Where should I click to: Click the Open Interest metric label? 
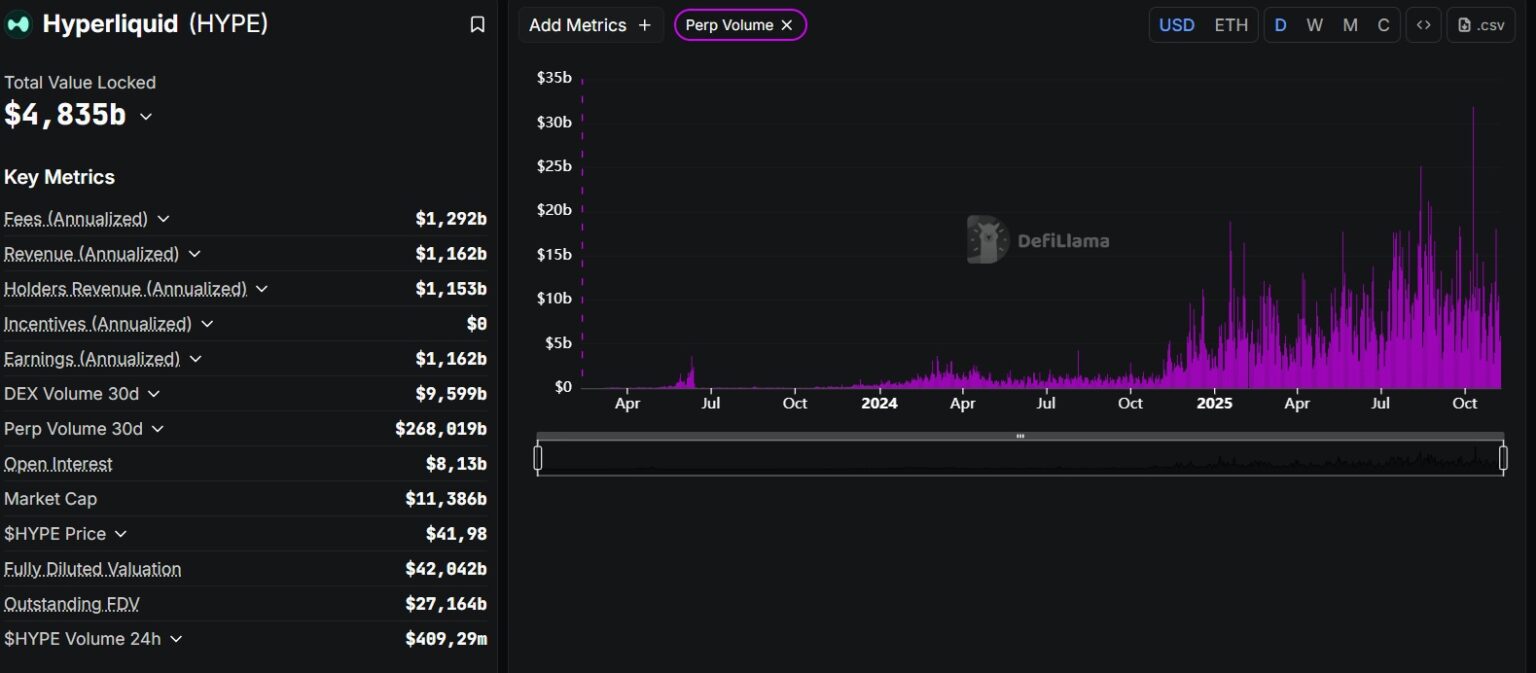[58, 464]
